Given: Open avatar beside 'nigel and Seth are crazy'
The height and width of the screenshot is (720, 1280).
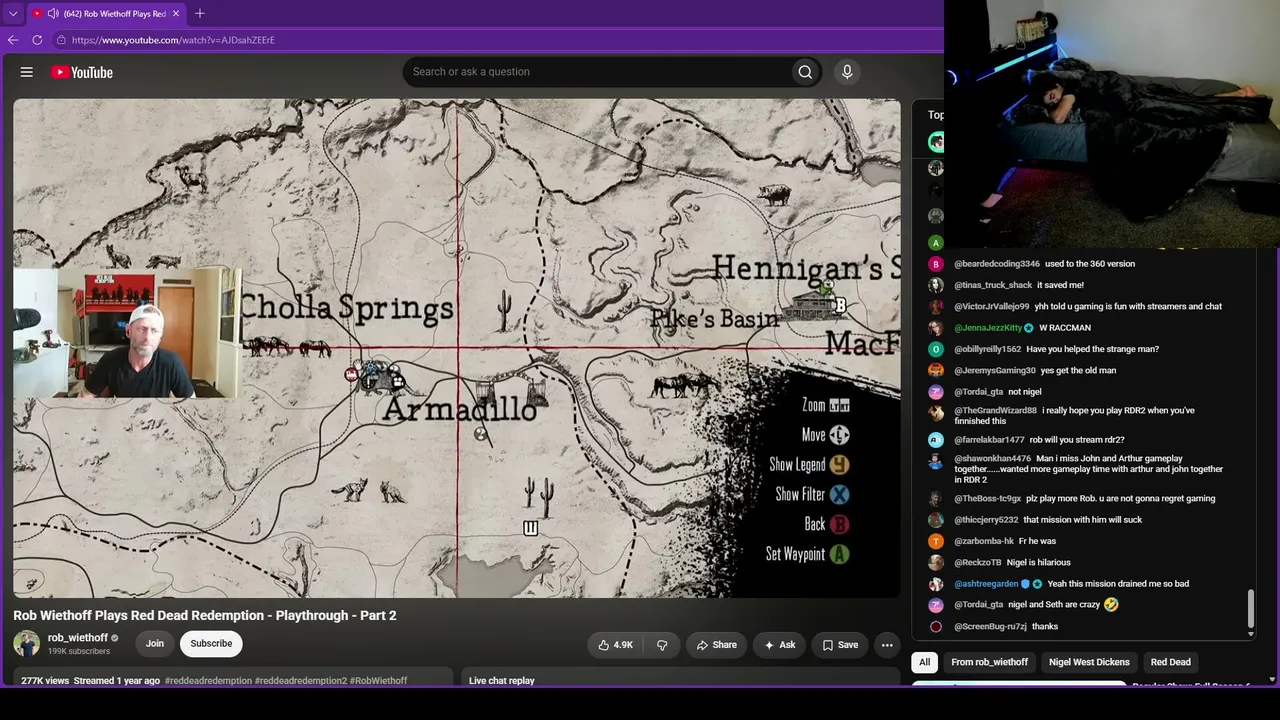Looking at the screenshot, I should pos(936,605).
